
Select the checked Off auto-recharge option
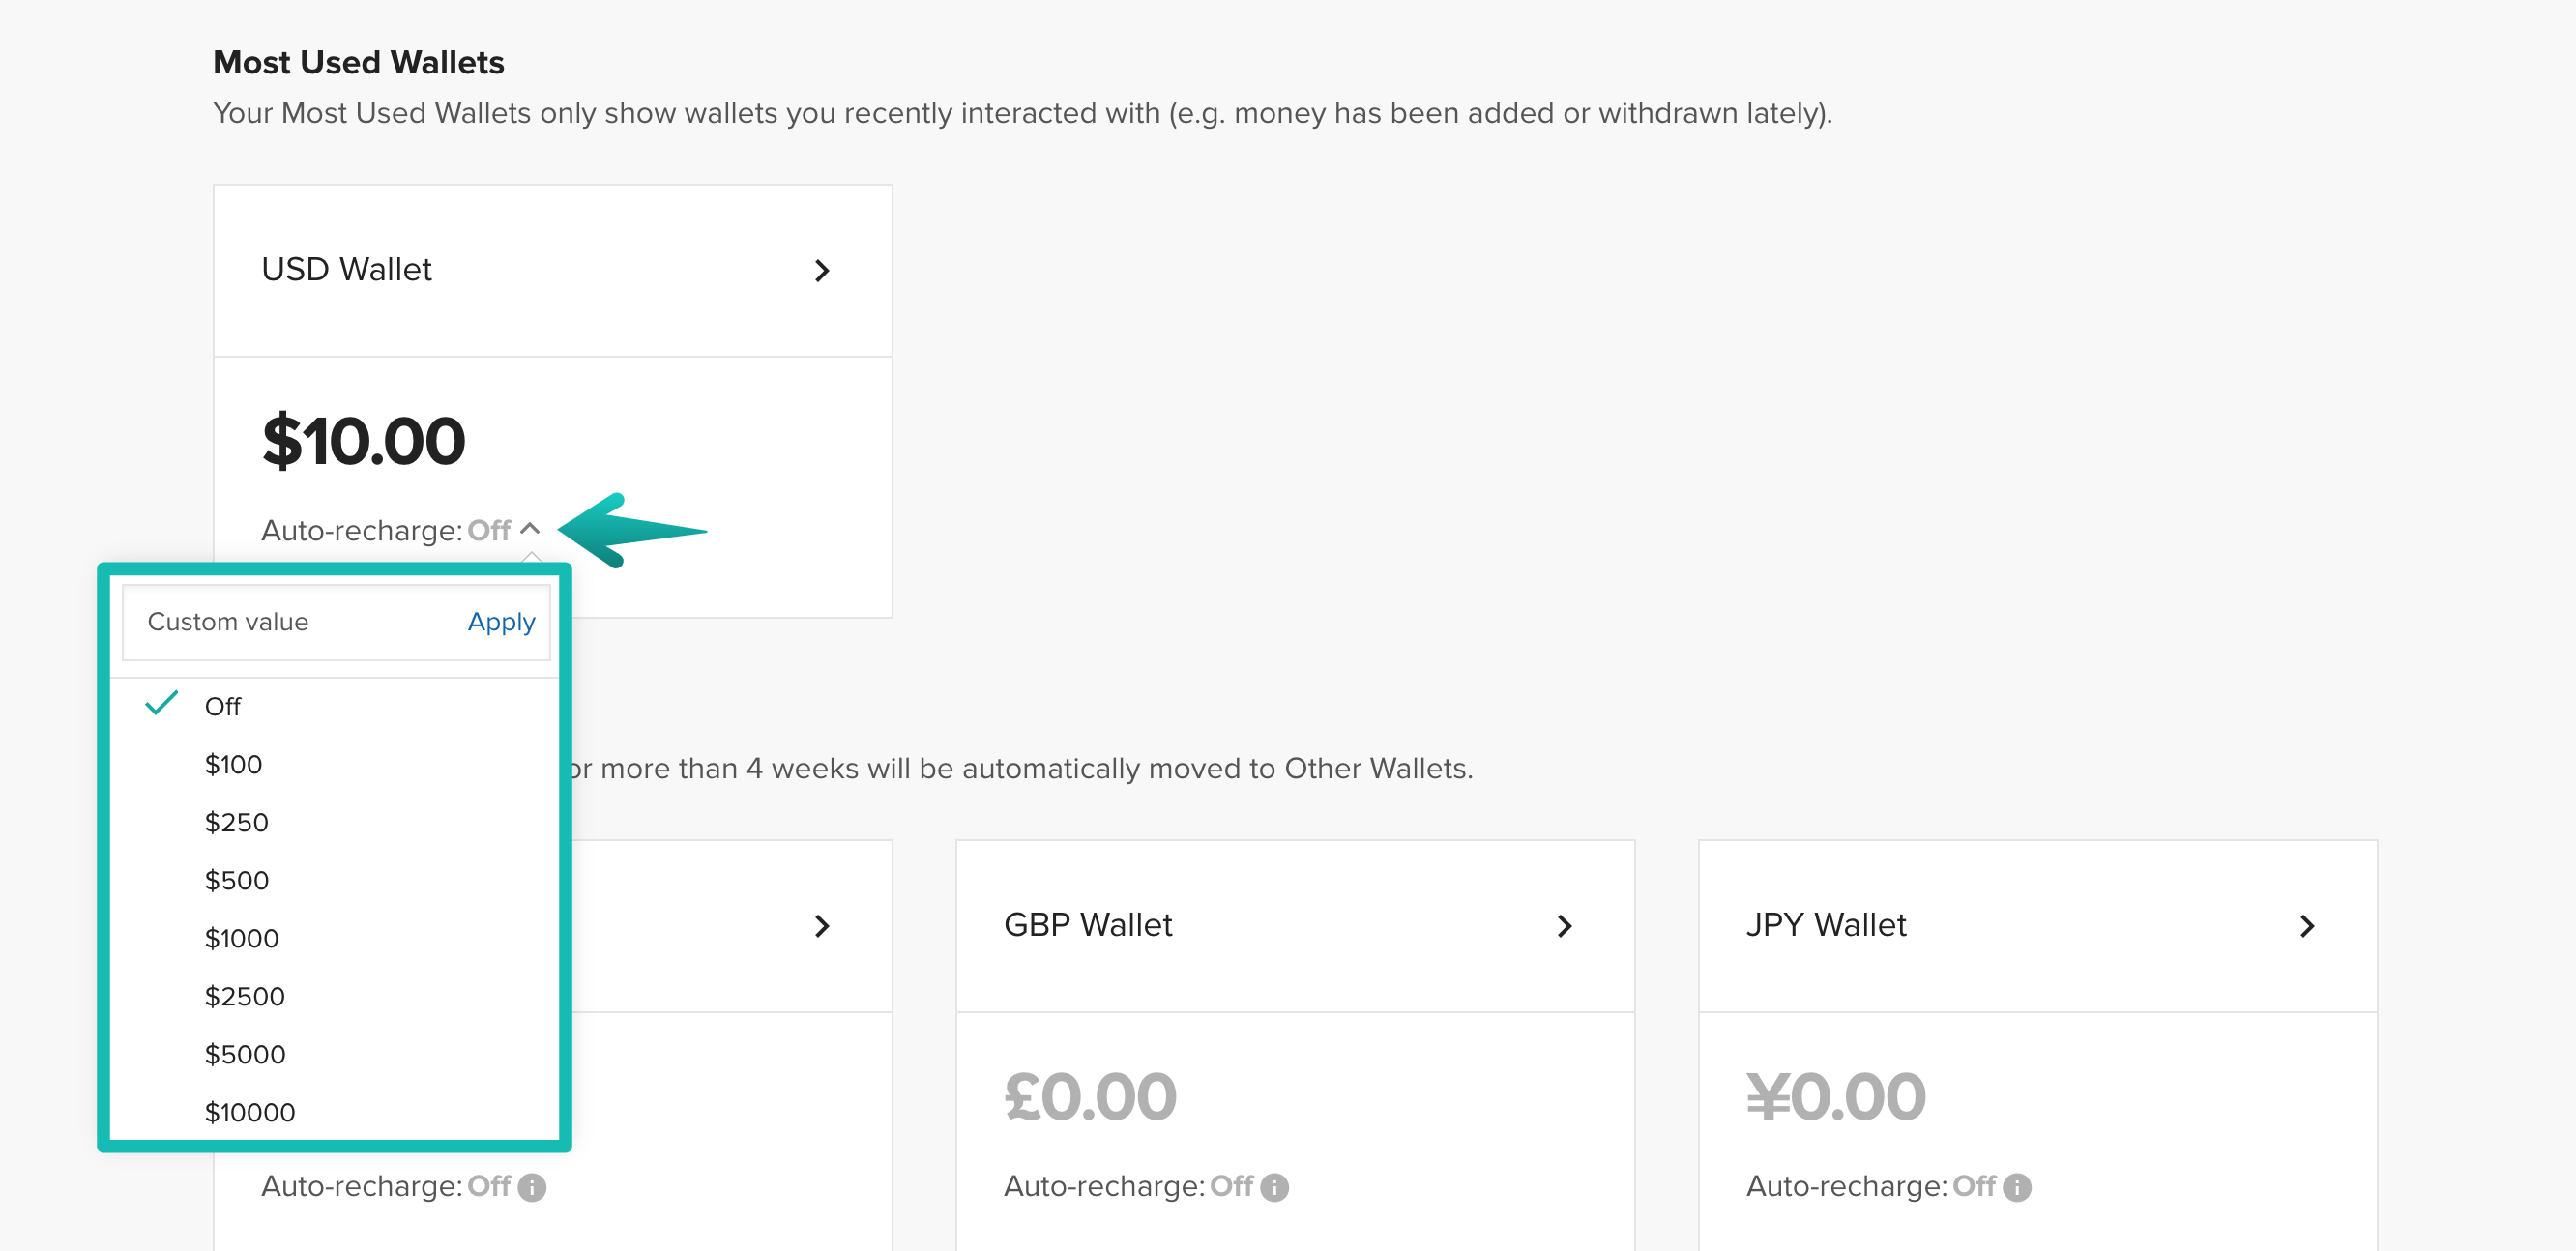tap(223, 707)
